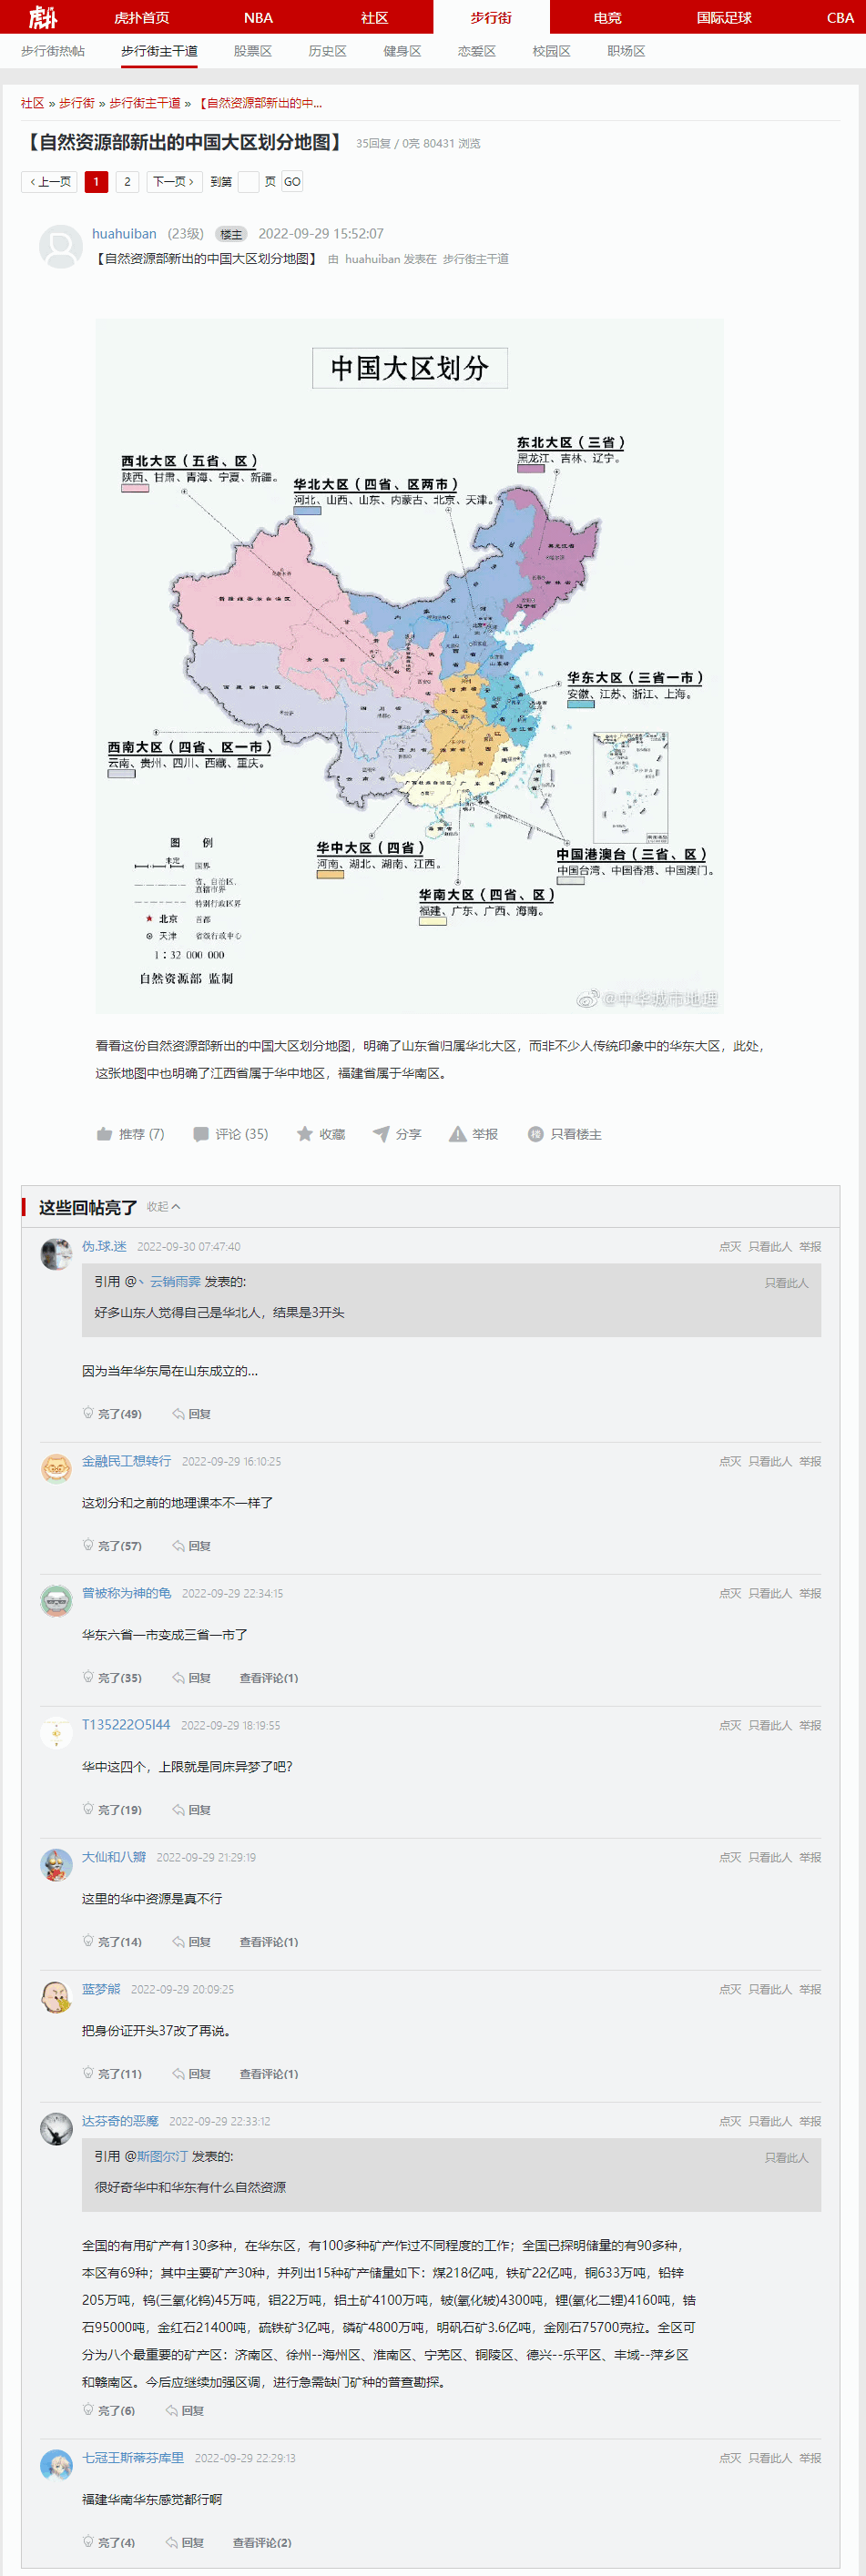The height and width of the screenshot is (2576, 866).
Task: Open the NBA tab in top navigation
Action: pos(258,17)
